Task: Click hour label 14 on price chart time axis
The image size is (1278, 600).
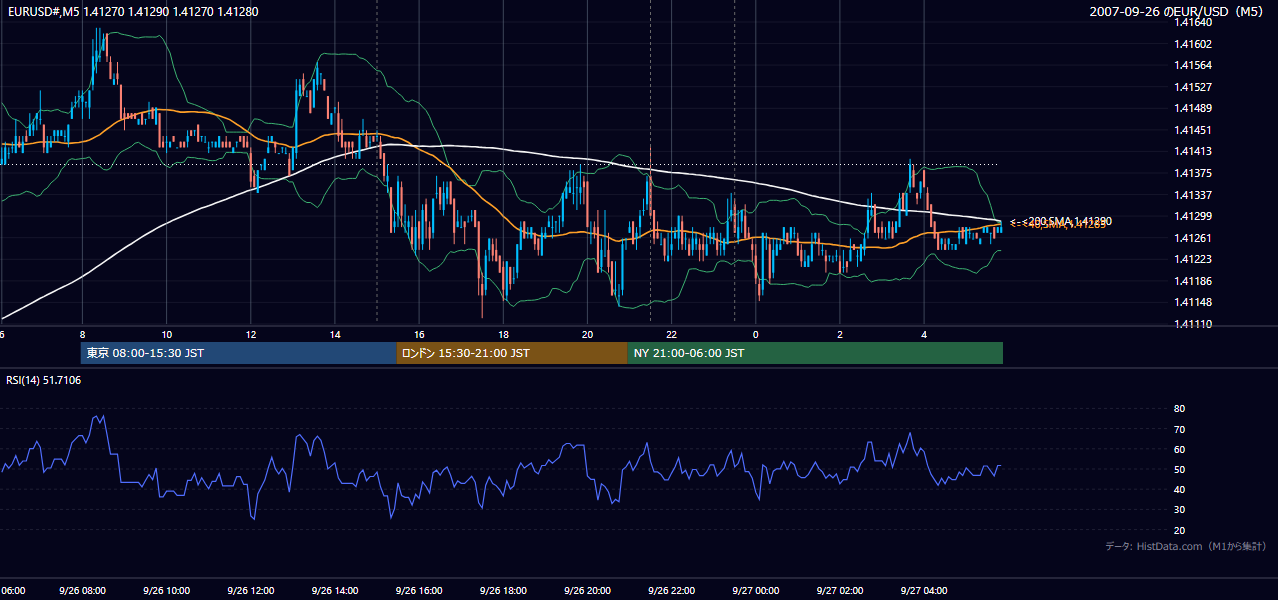Action: [335, 334]
